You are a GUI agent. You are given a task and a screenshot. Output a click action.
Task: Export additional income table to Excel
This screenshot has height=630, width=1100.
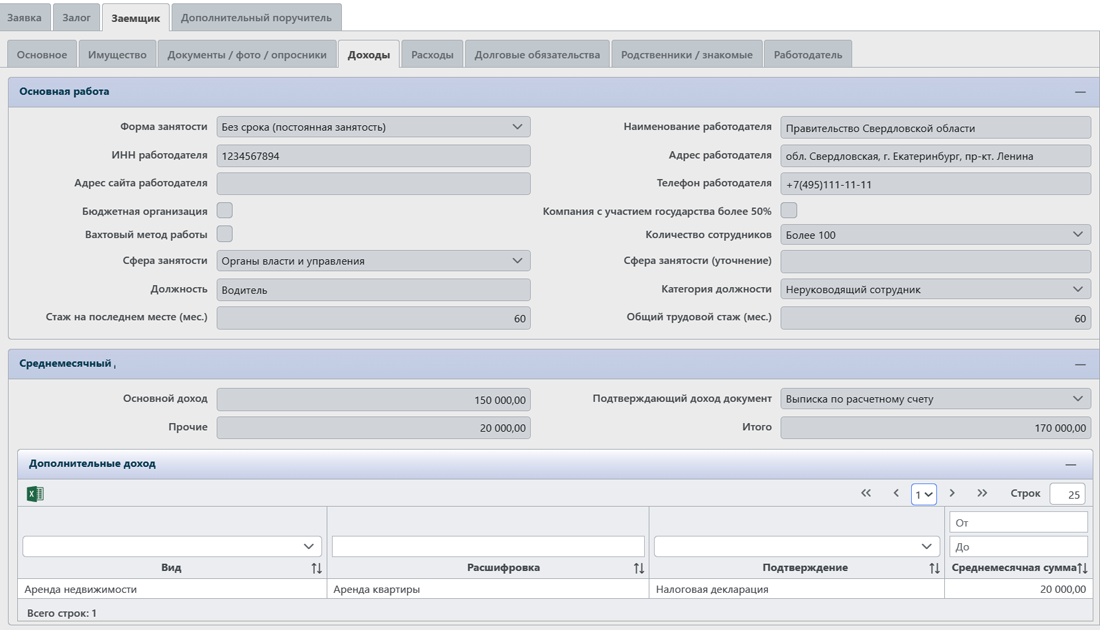click(35, 494)
